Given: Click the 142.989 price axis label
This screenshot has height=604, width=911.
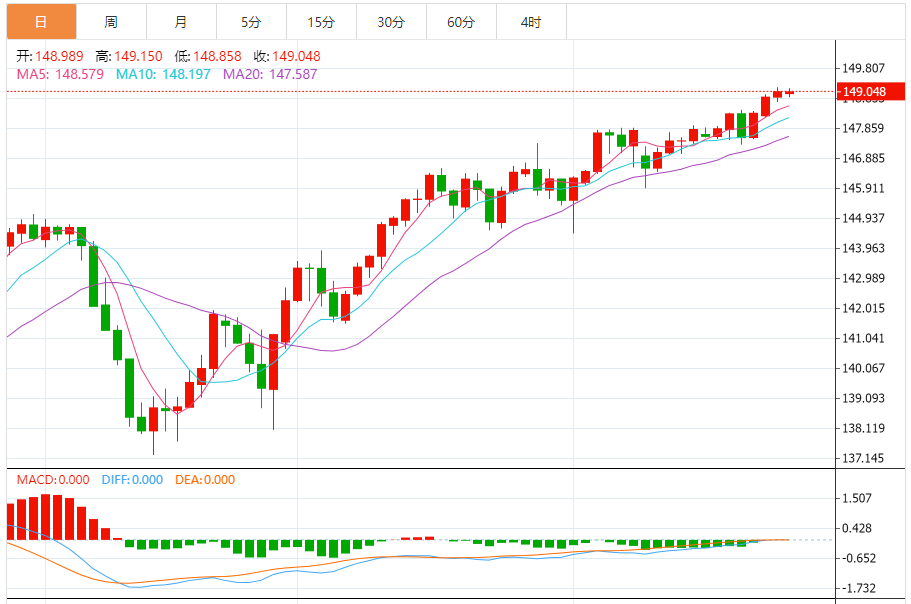Looking at the screenshot, I should [863, 278].
